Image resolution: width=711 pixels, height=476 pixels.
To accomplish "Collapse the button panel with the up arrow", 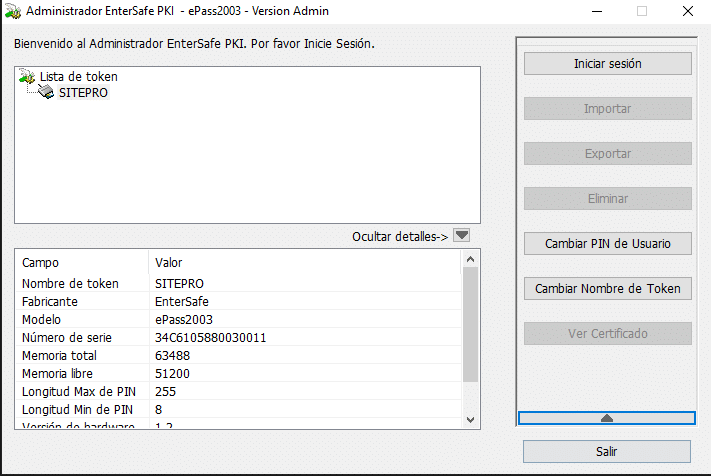I will point(607,418).
